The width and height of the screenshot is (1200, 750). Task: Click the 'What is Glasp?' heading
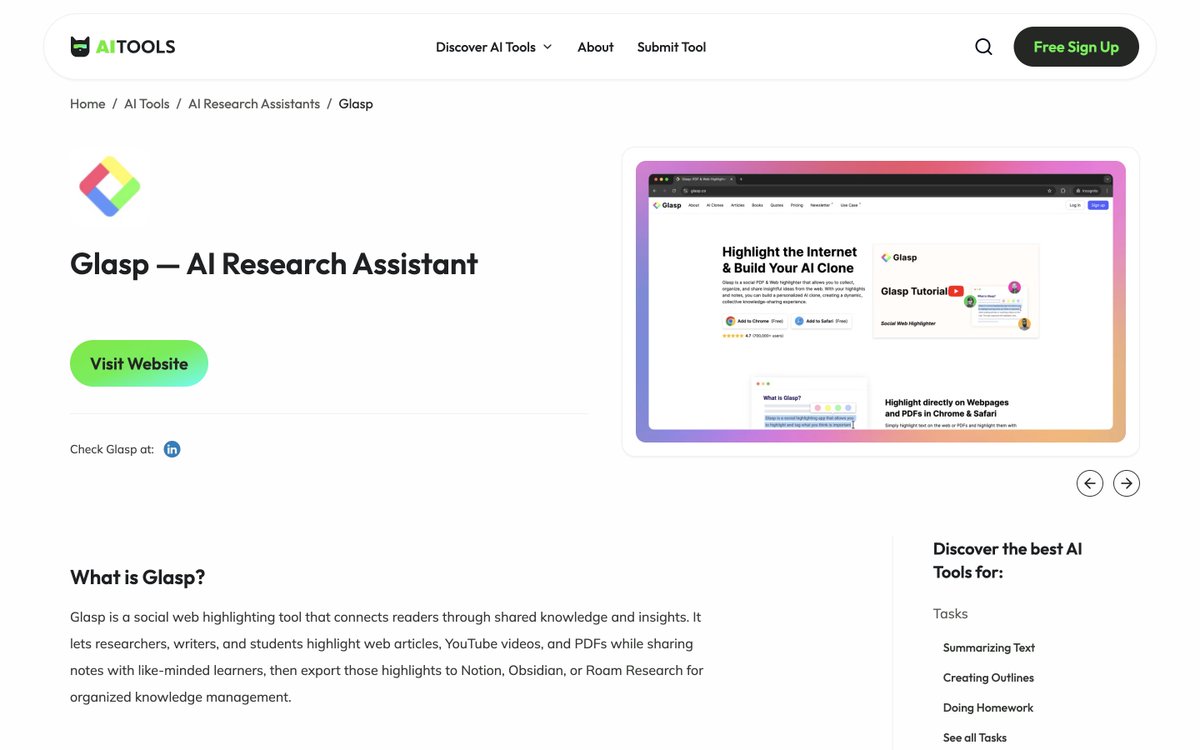click(x=138, y=577)
